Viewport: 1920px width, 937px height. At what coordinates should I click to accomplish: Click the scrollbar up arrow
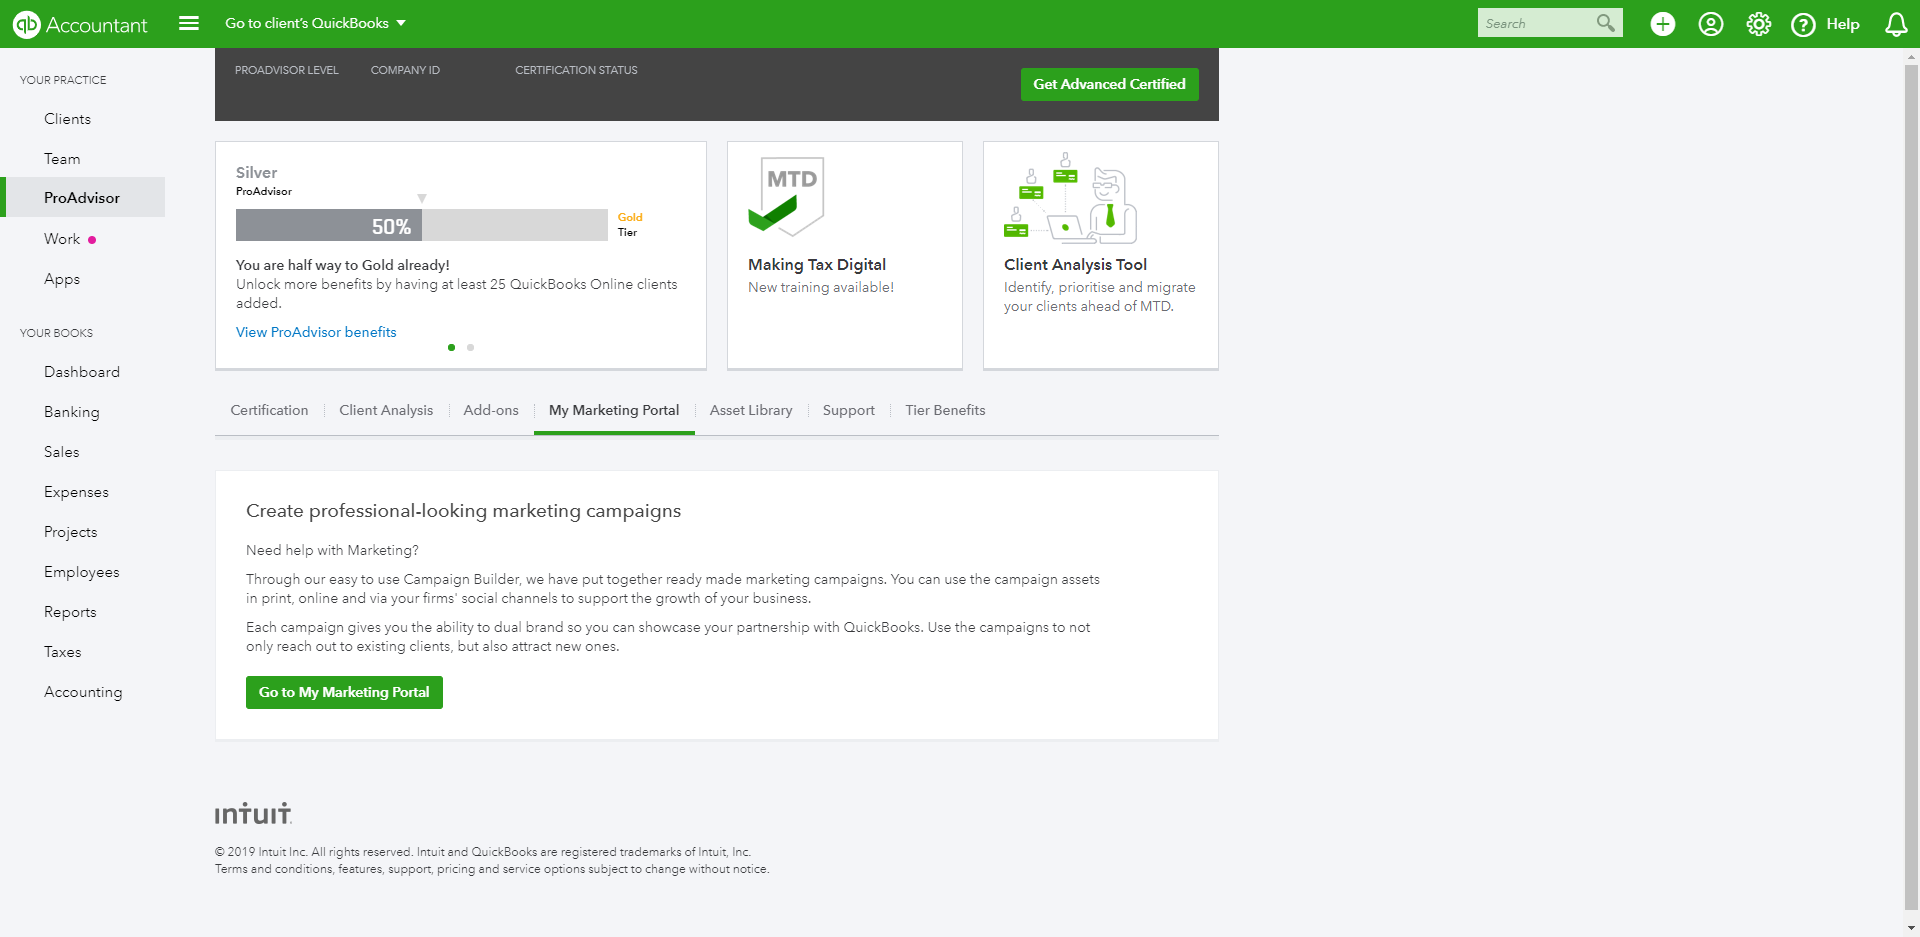1911,57
